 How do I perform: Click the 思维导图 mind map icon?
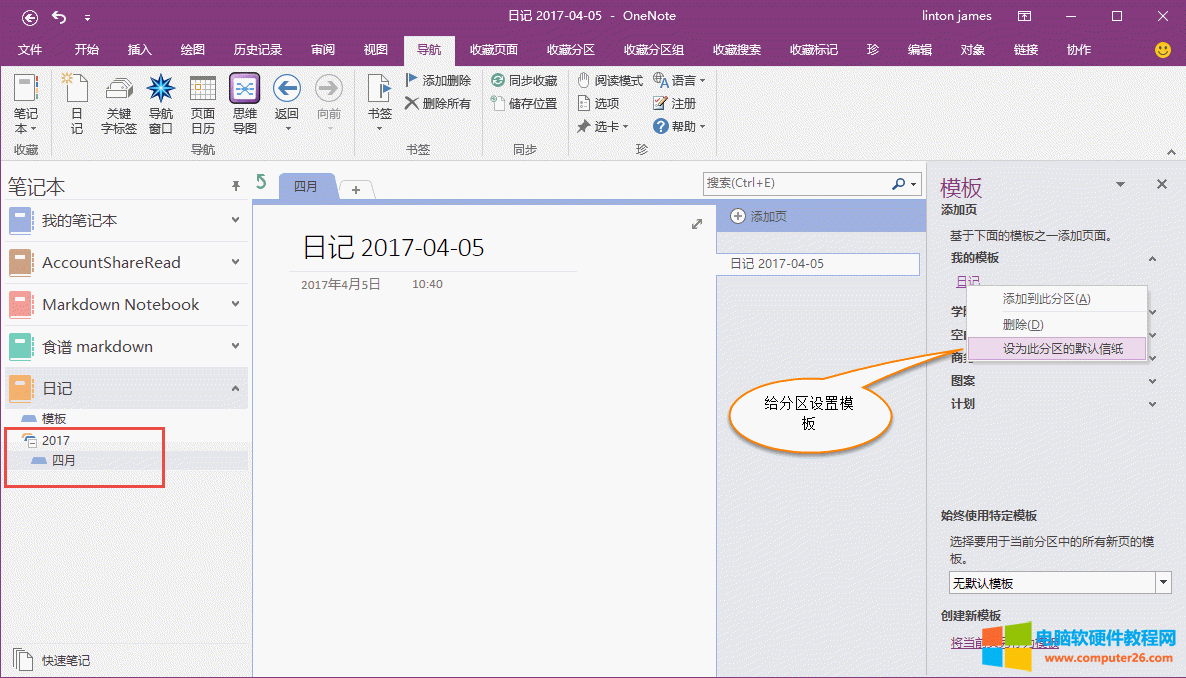pos(245,90)
